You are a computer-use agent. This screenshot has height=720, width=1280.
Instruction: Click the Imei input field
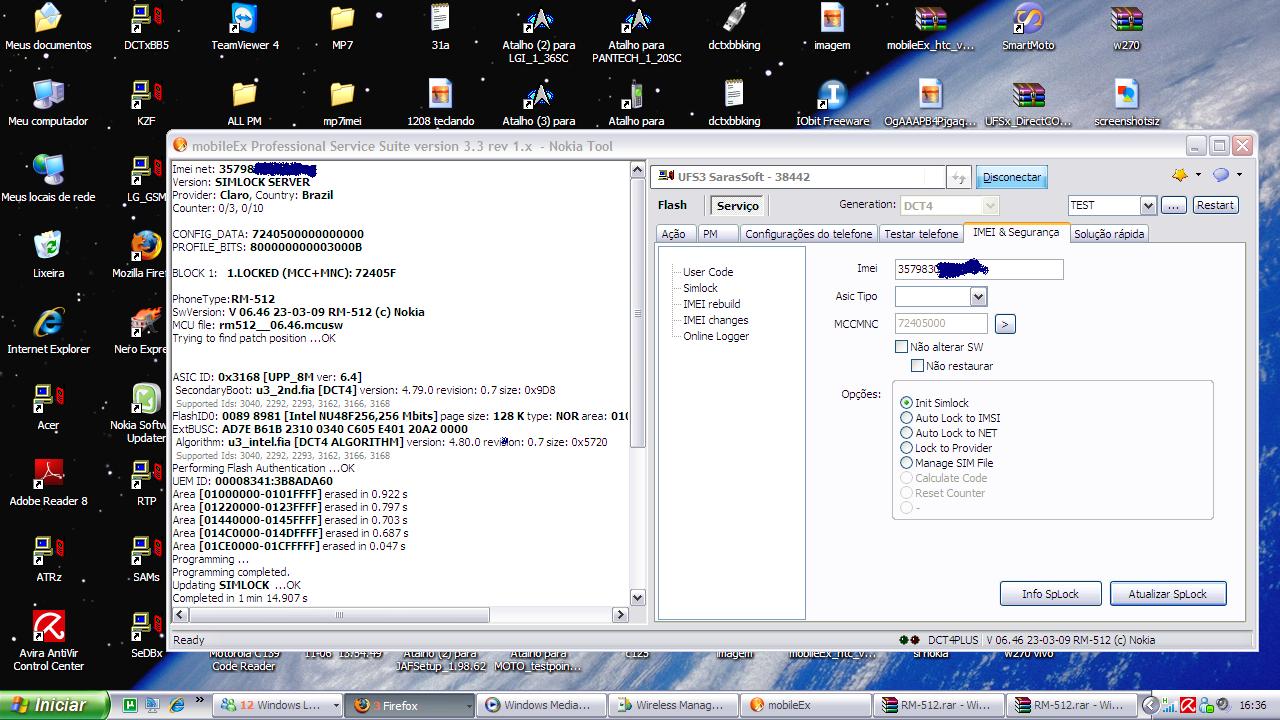[979, 269]
